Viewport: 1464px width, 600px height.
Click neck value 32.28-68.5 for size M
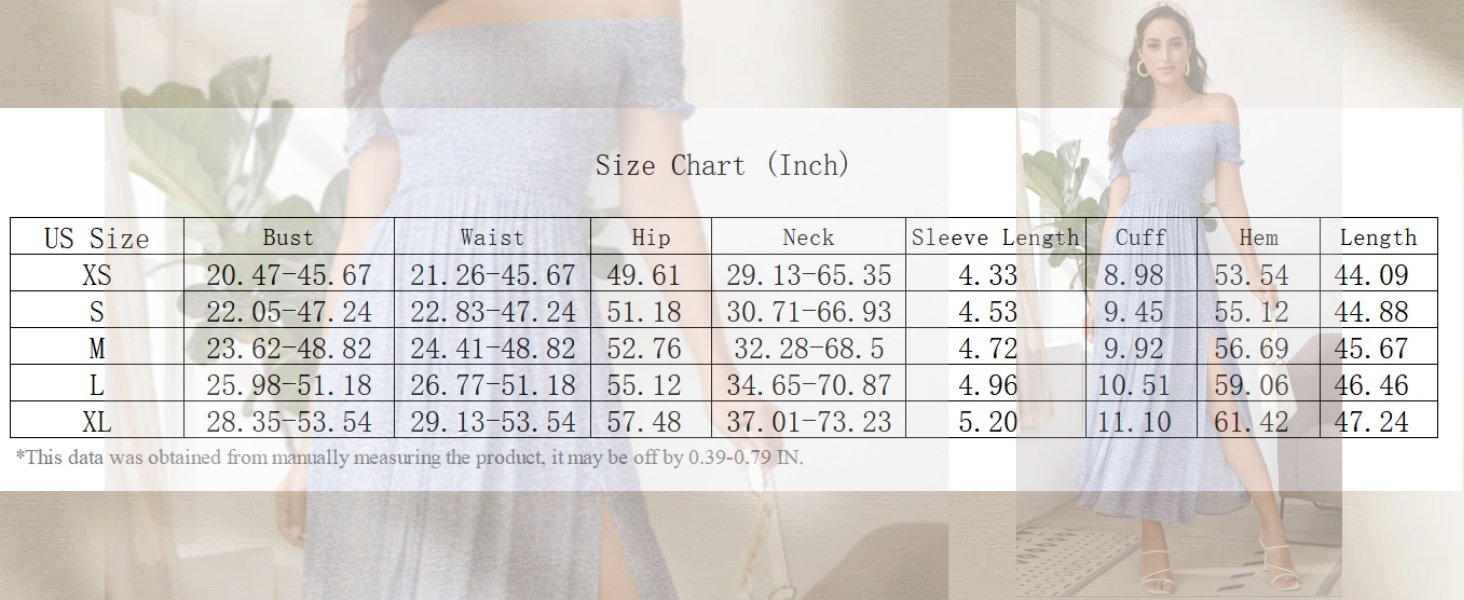[x=801, y=348]
